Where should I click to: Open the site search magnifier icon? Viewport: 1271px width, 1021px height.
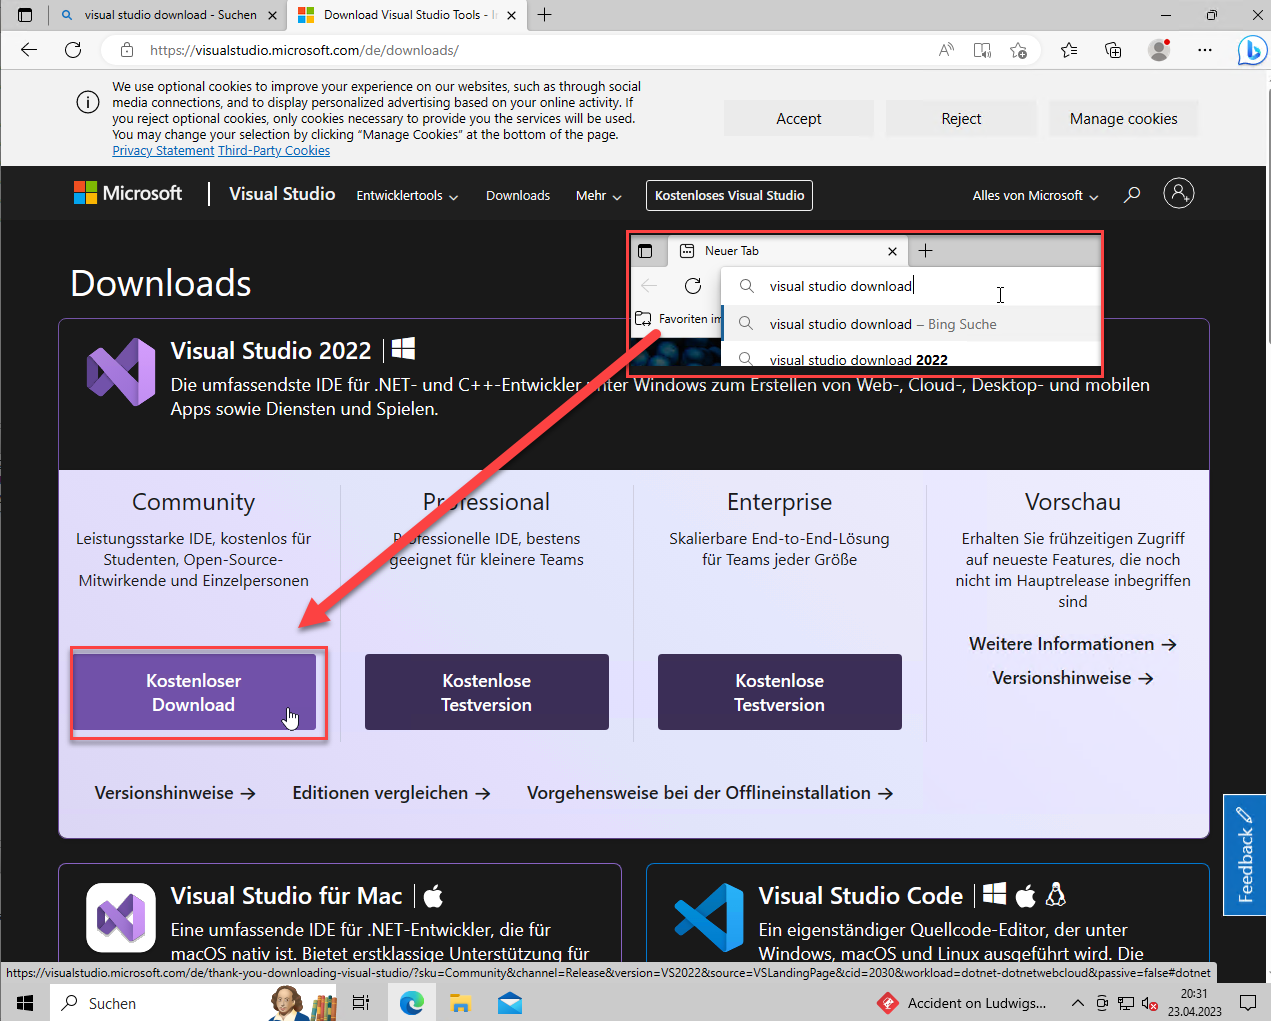tap(1132, 195)
